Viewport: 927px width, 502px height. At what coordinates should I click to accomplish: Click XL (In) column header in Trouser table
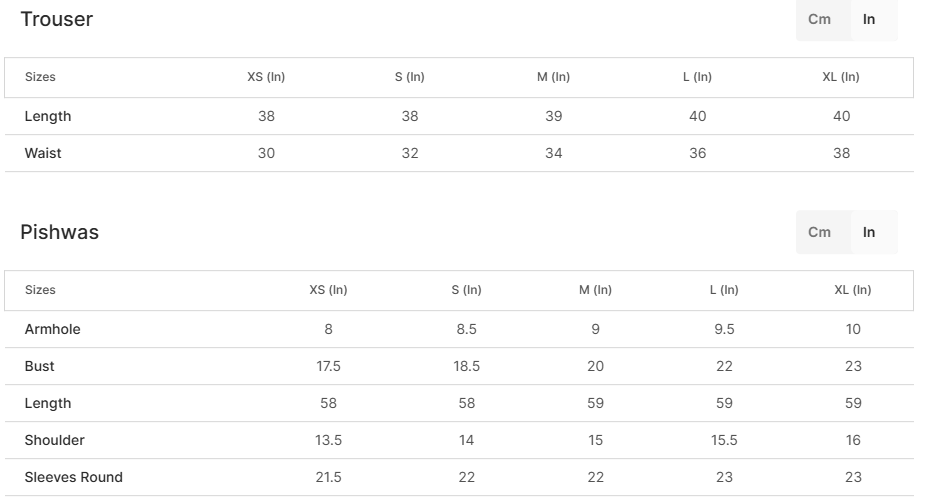(x=841, y=77)
